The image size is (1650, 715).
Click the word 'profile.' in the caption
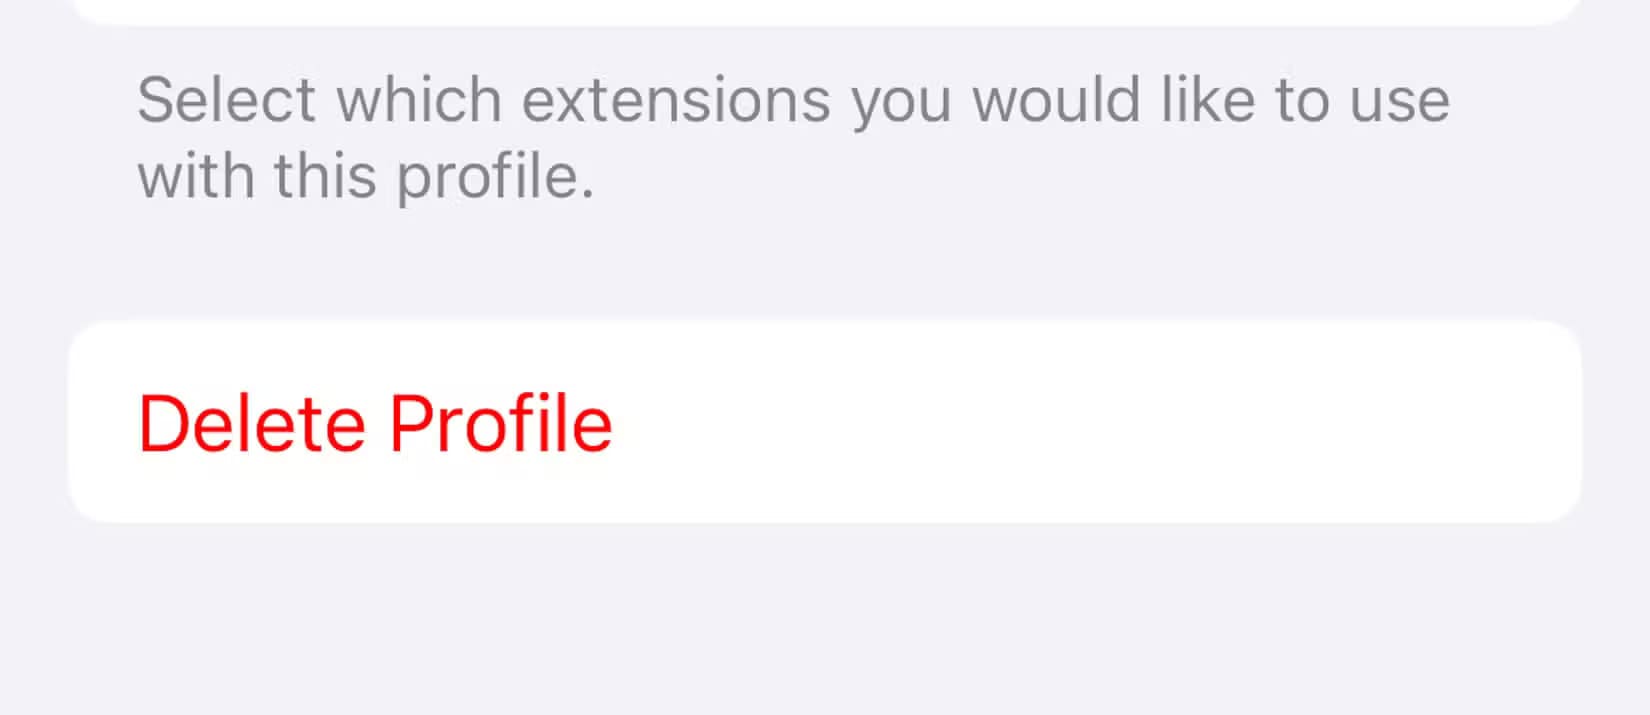point(496,178)
